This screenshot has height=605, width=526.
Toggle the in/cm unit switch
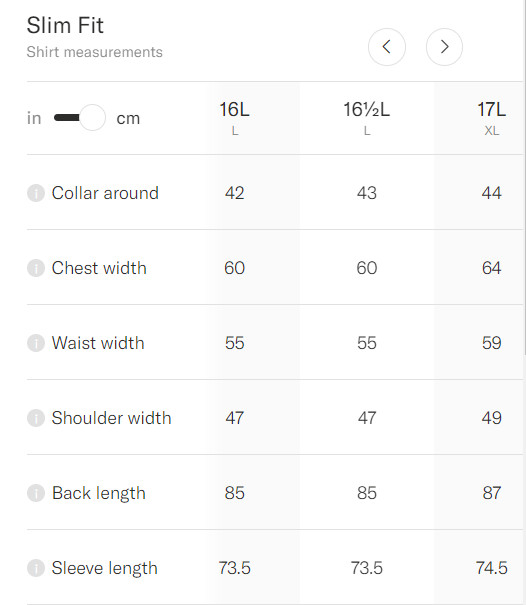[80, 118]
